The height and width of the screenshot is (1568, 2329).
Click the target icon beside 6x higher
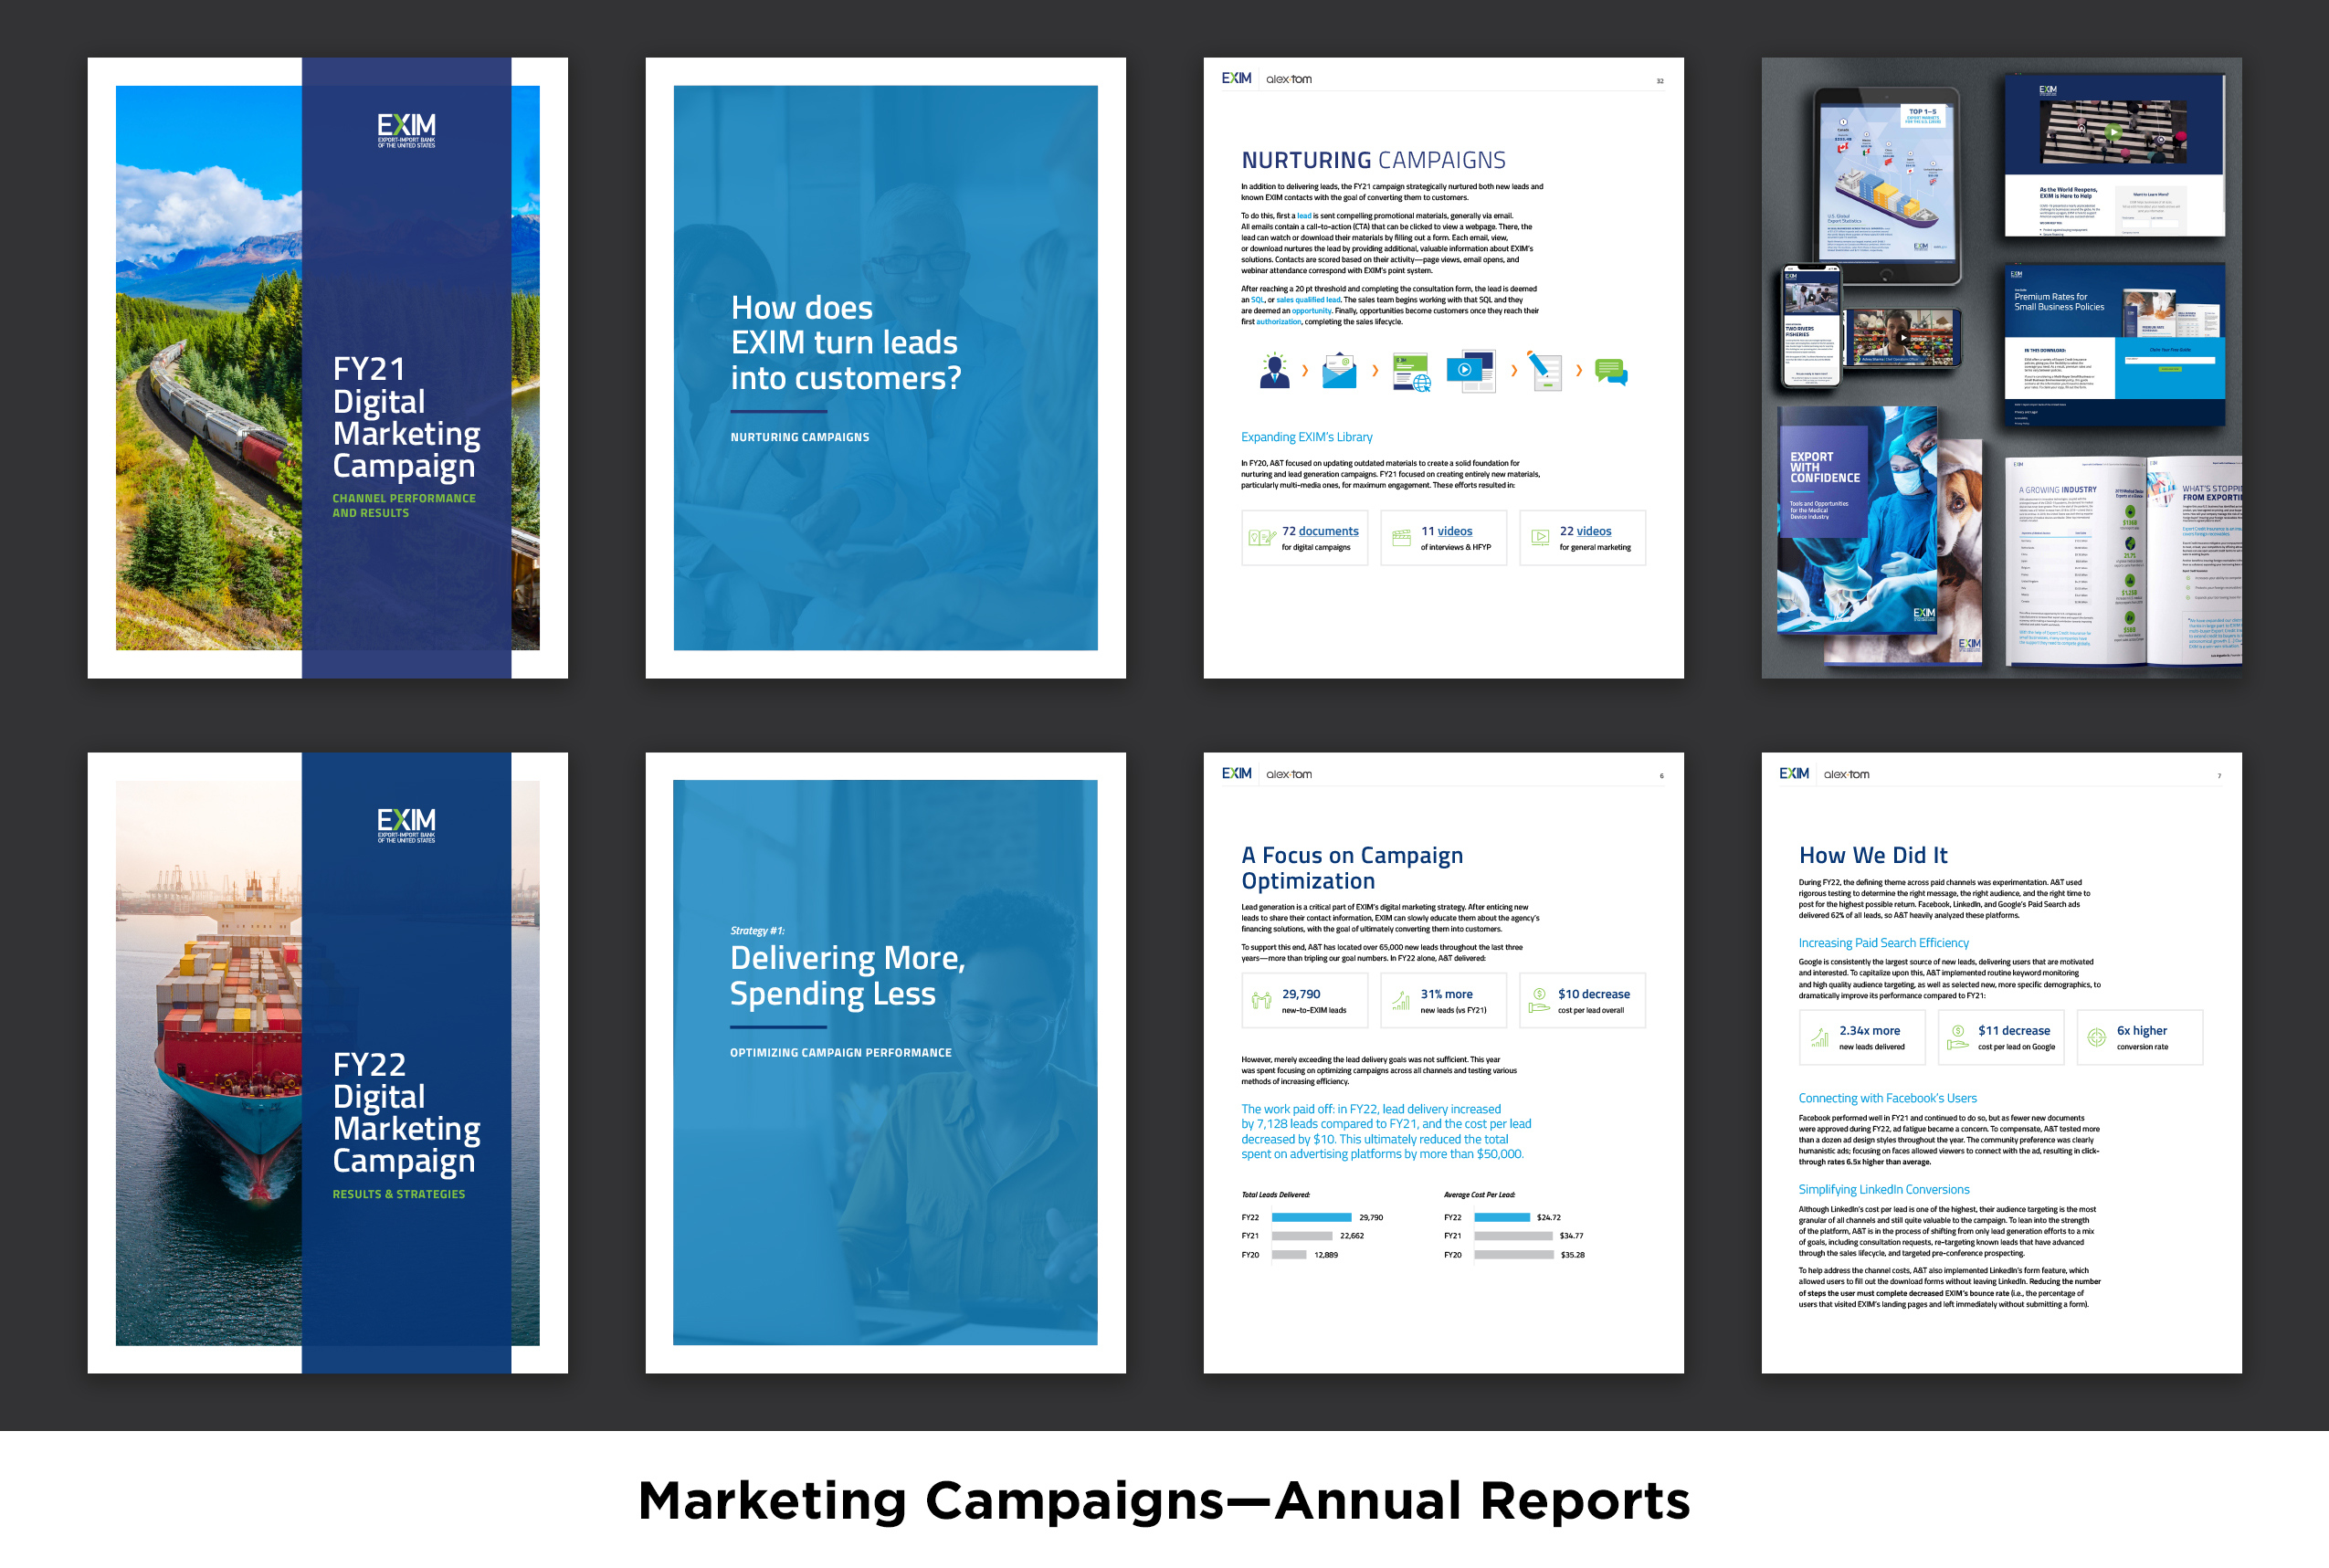pyautogui.click(x=2096, y=1038)
